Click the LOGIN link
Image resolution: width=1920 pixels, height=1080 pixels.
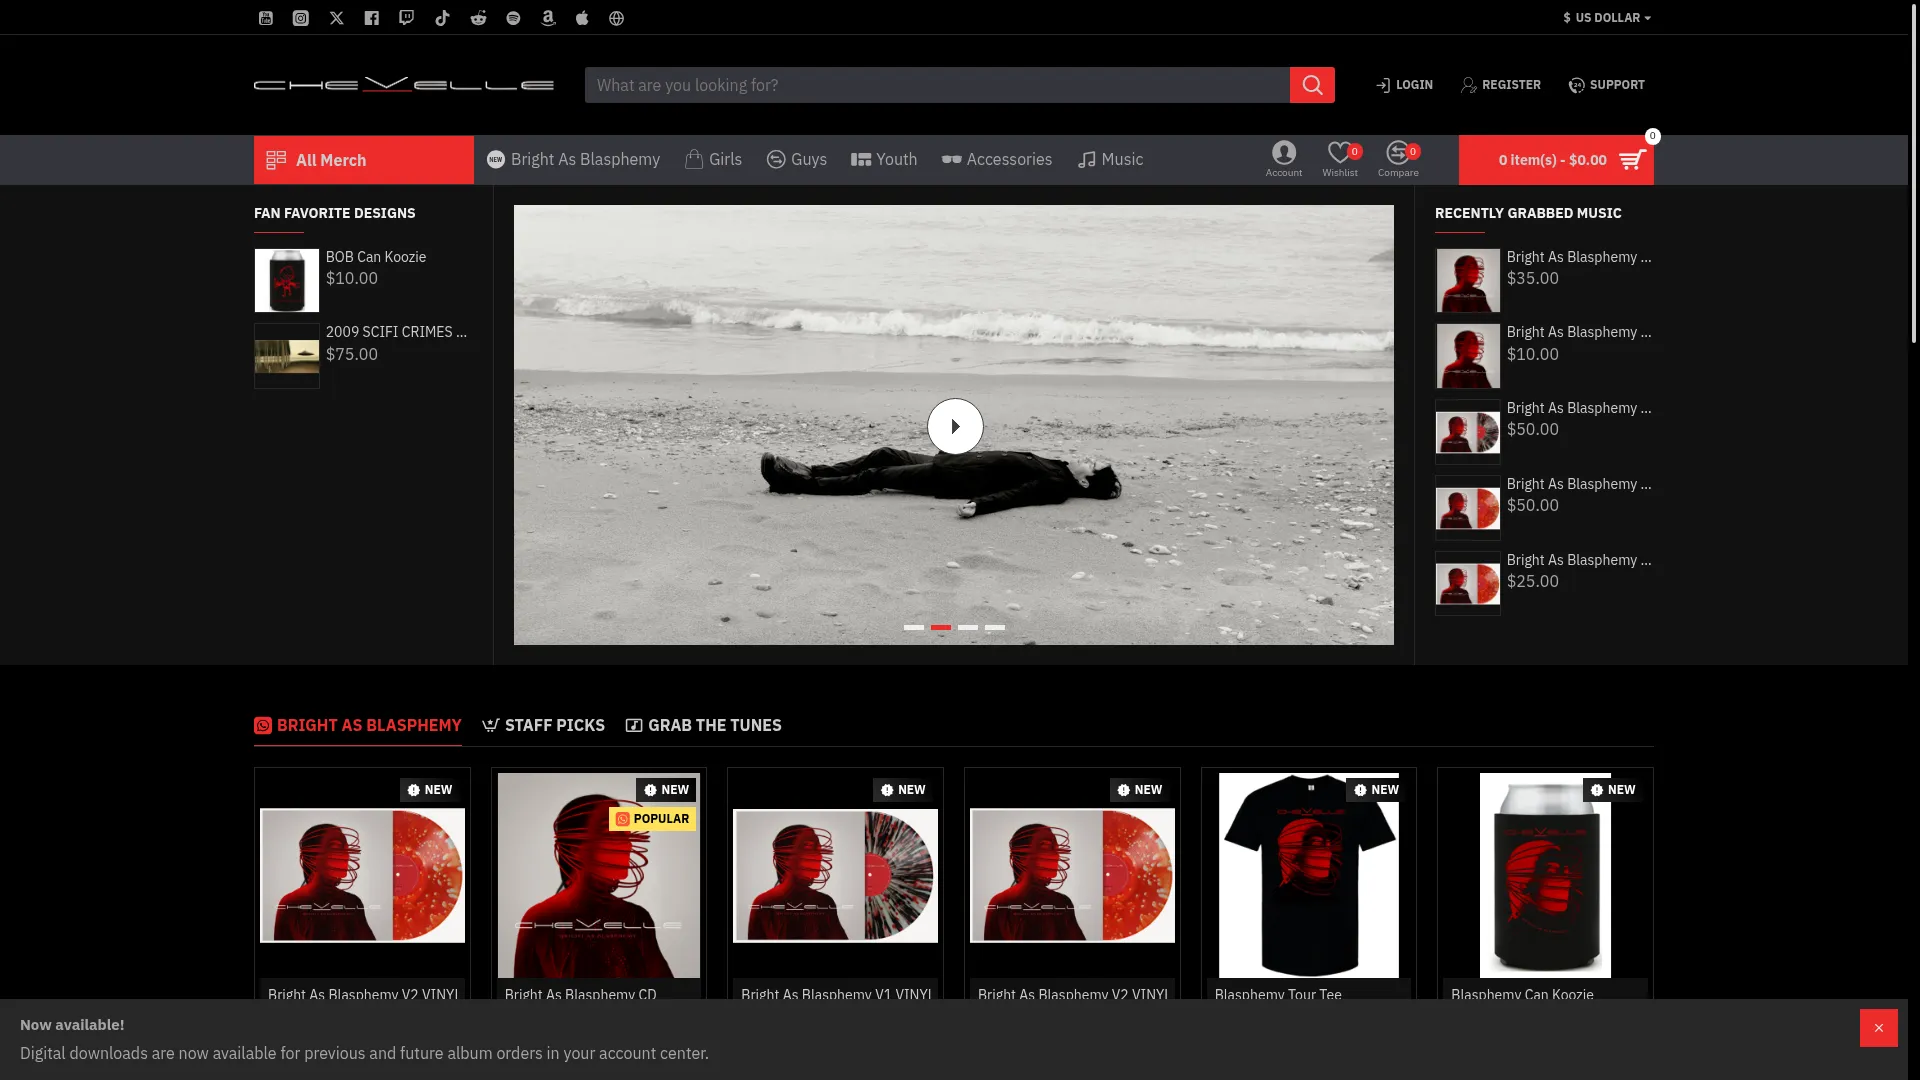tap(1404, 85)
